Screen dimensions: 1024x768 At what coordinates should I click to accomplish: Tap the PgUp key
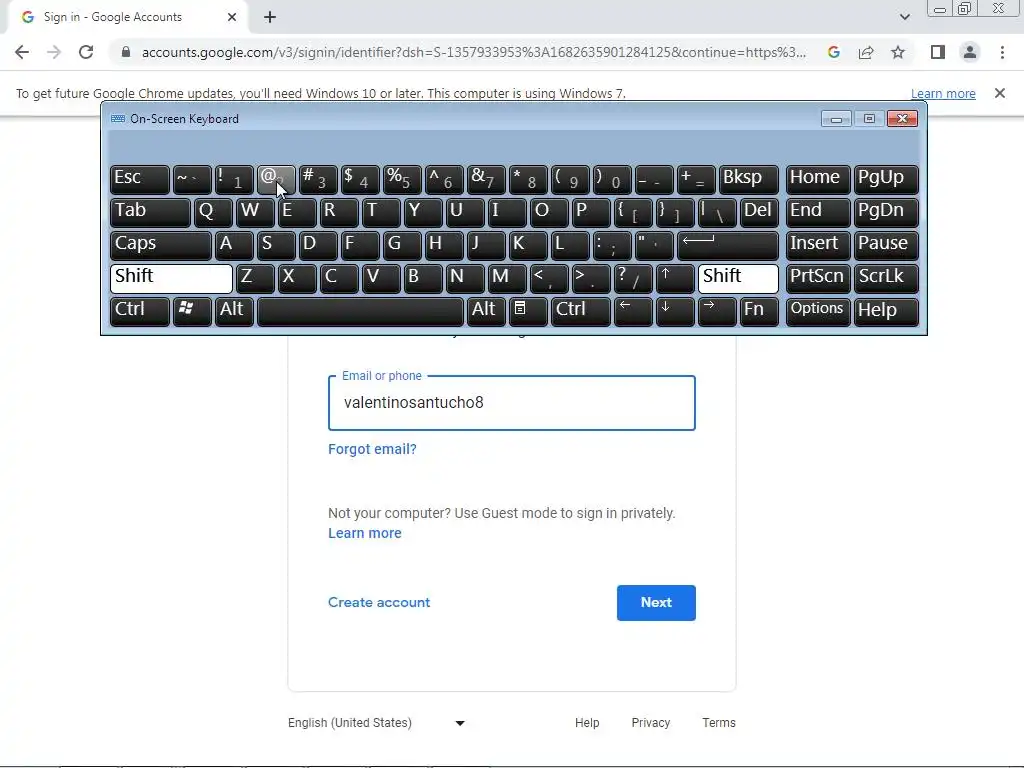pyautogui.click(x=886, y=179)
